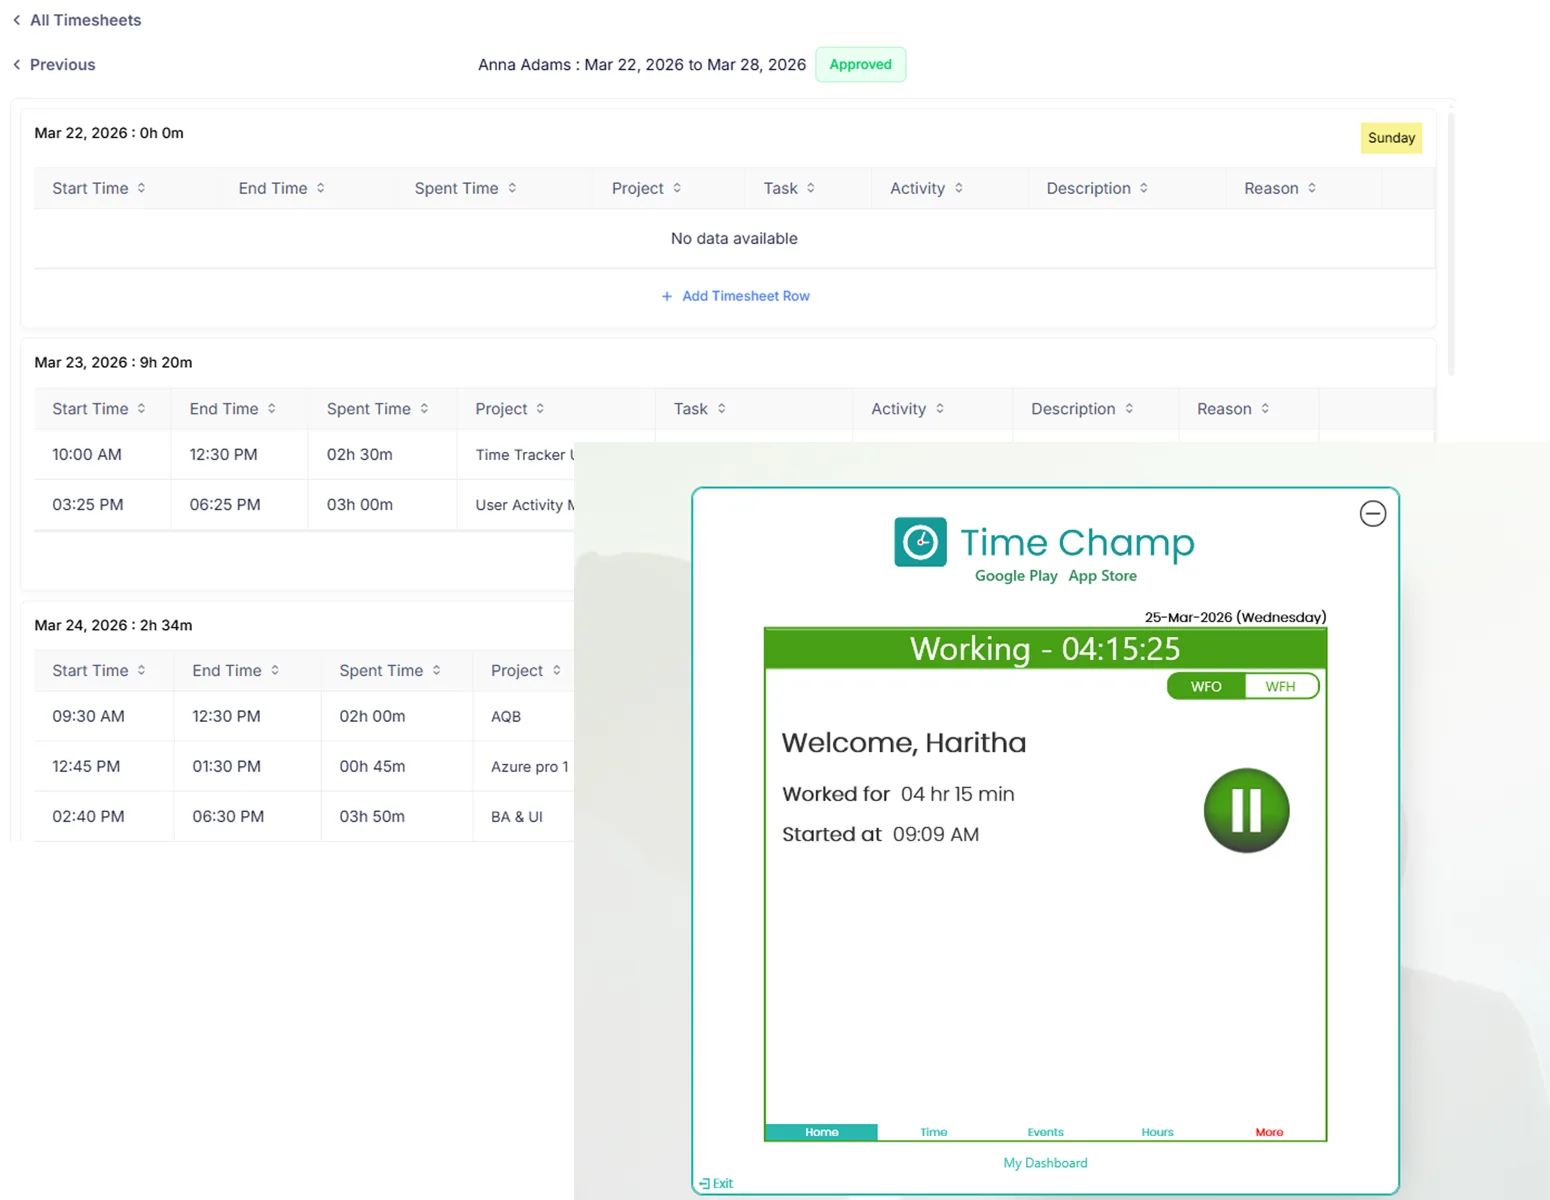Pause the working timer
1550x1200 pixels.
tap(1246, 810)
